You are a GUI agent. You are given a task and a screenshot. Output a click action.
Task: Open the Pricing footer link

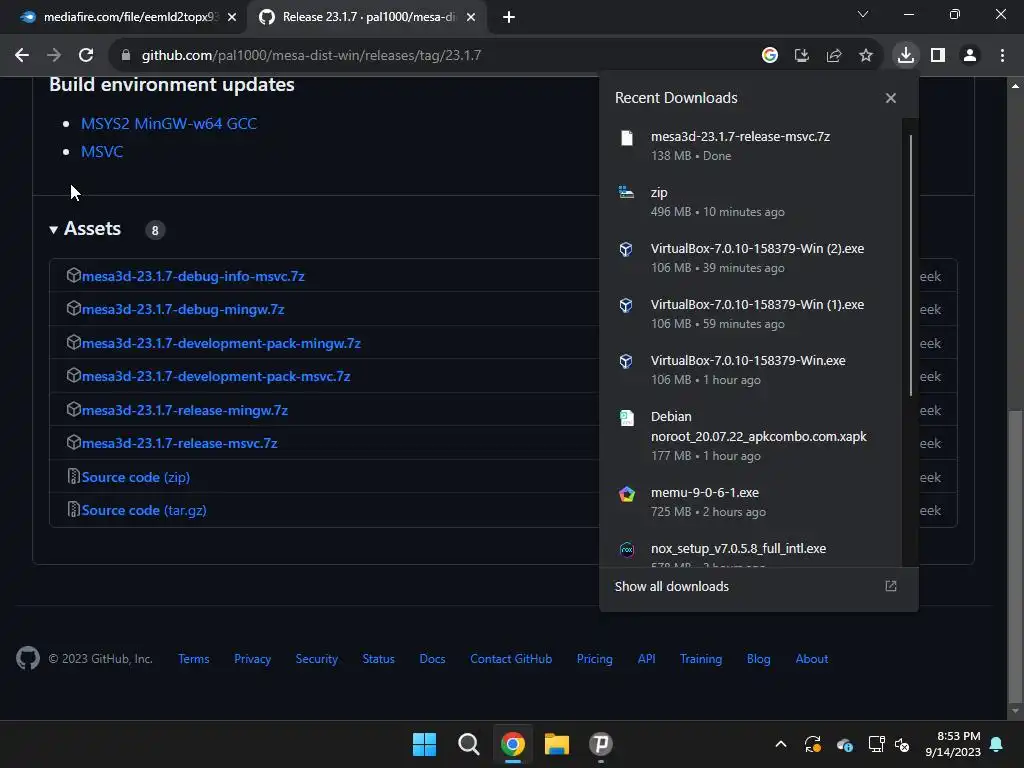(594, 659)
